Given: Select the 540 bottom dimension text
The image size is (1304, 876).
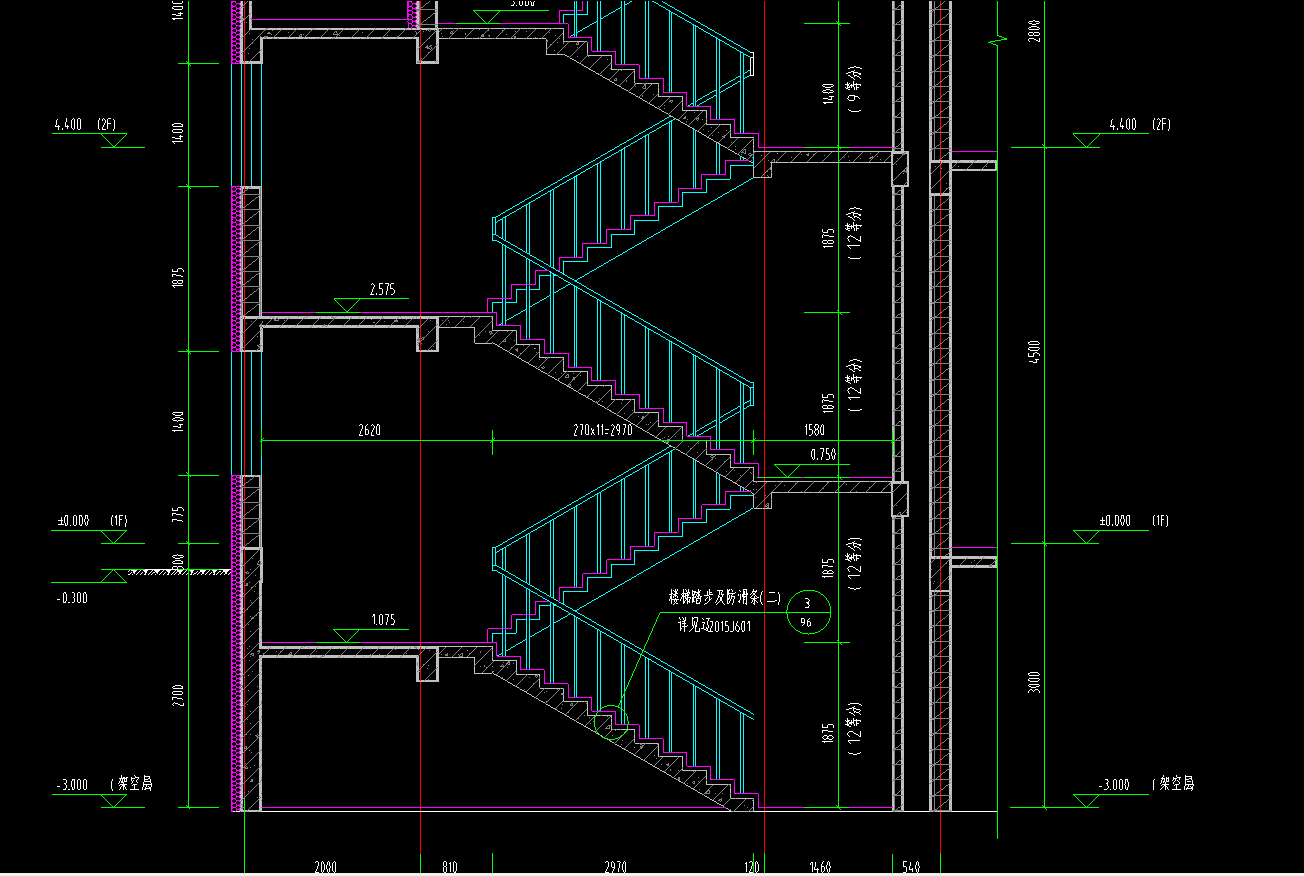Looking at the screenshot, I should pos(911,867).
